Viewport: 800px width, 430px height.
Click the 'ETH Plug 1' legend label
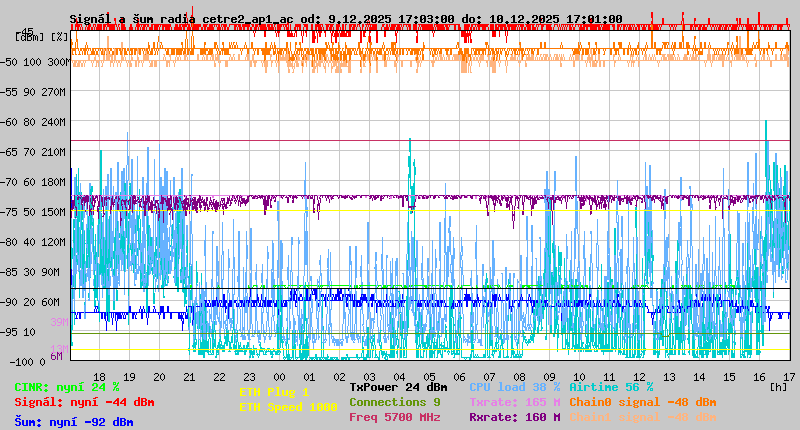pos(274,392)
